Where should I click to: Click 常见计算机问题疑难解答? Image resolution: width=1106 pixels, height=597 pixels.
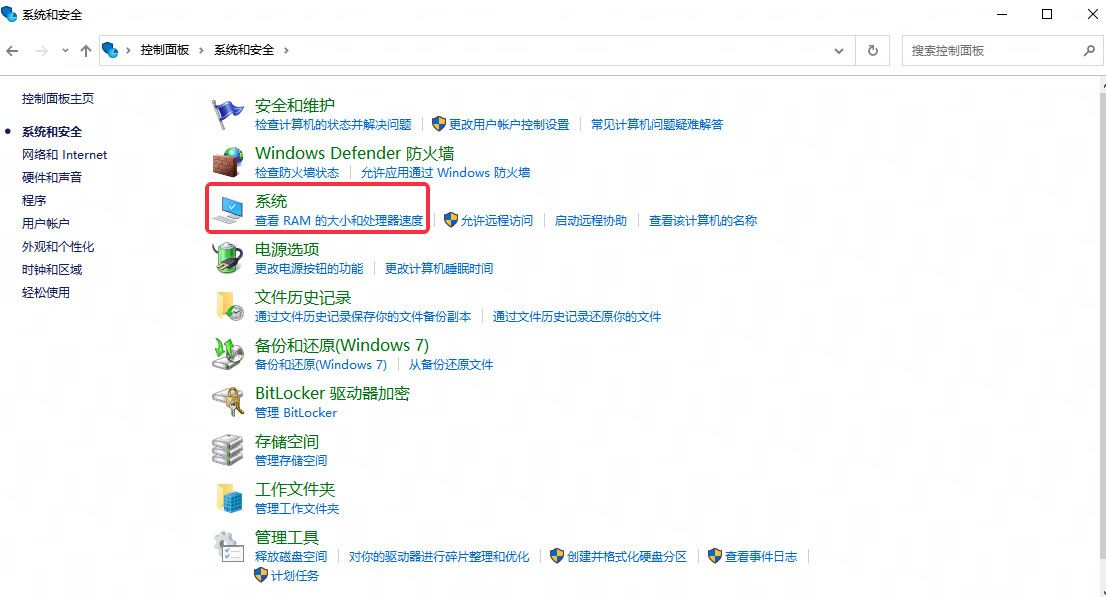[x=657, y=124]
